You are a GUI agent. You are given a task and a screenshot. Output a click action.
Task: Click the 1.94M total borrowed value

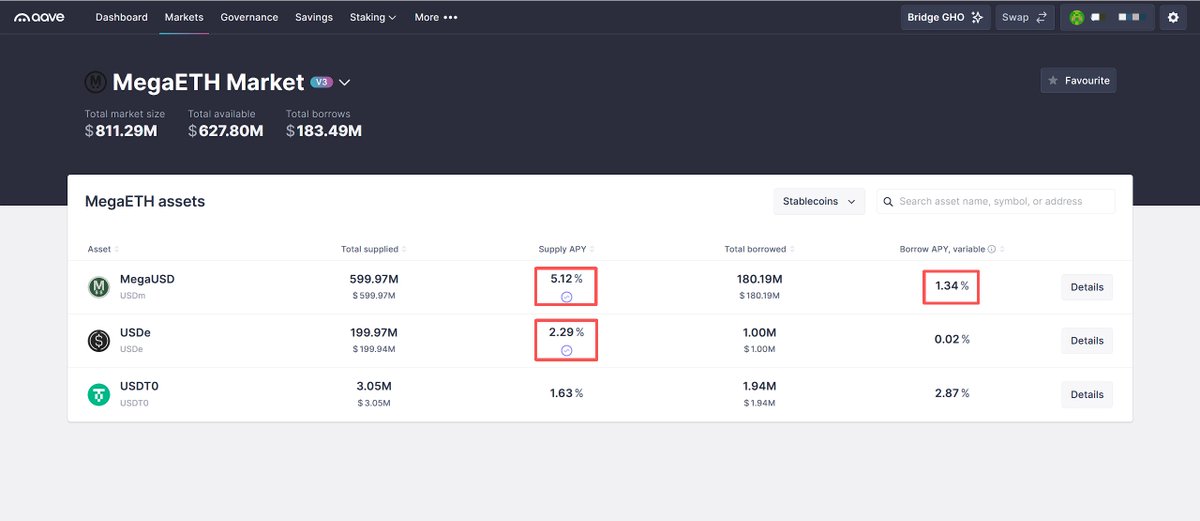point(759,386)
